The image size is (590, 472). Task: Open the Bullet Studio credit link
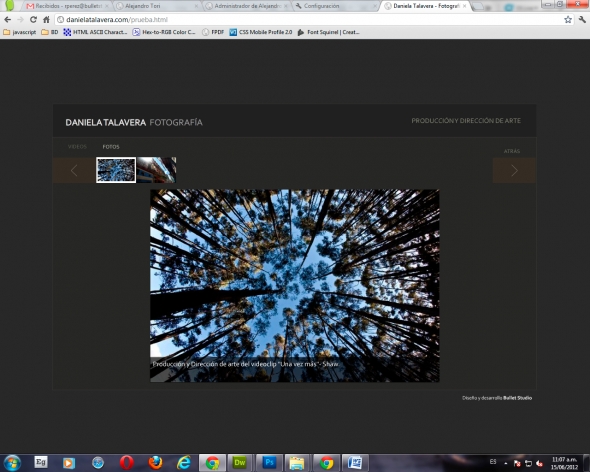[517, 398]
